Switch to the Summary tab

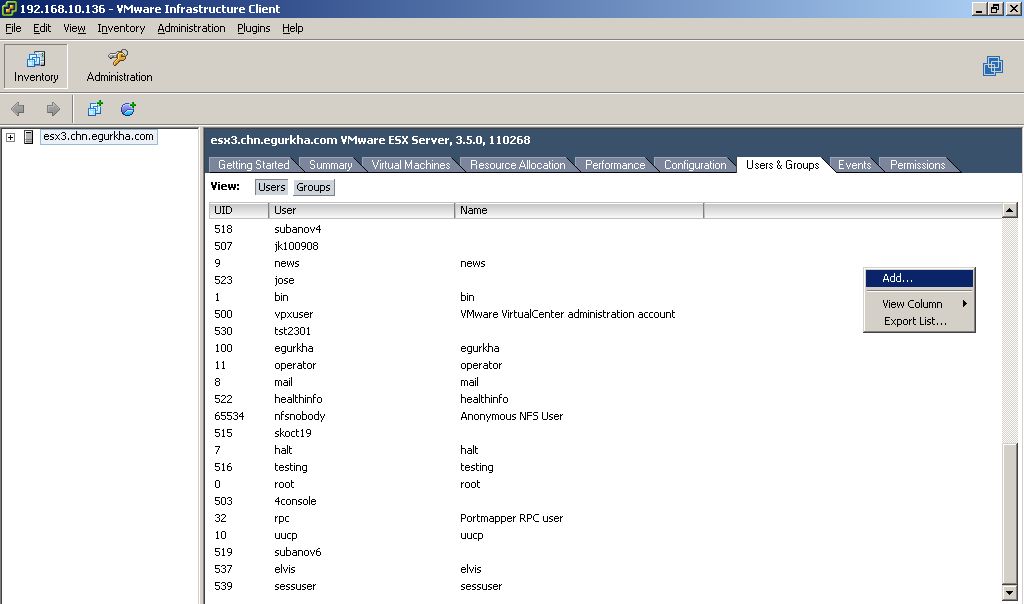pos(330,165)
